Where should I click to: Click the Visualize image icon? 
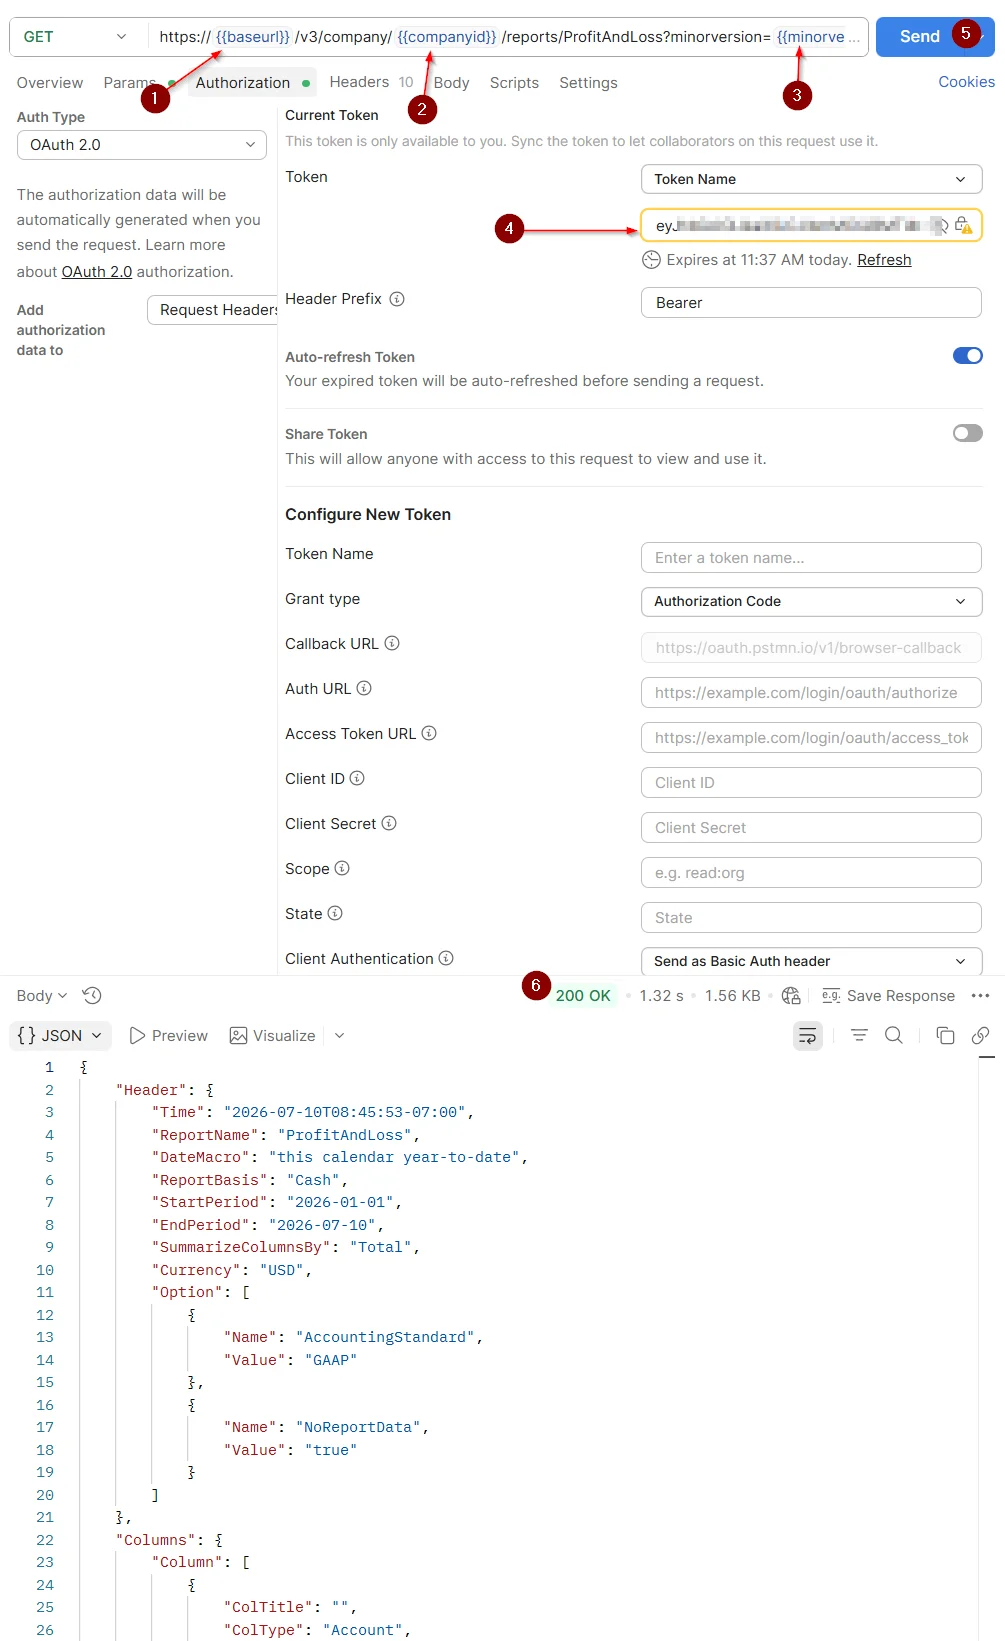pos(238,1036)
